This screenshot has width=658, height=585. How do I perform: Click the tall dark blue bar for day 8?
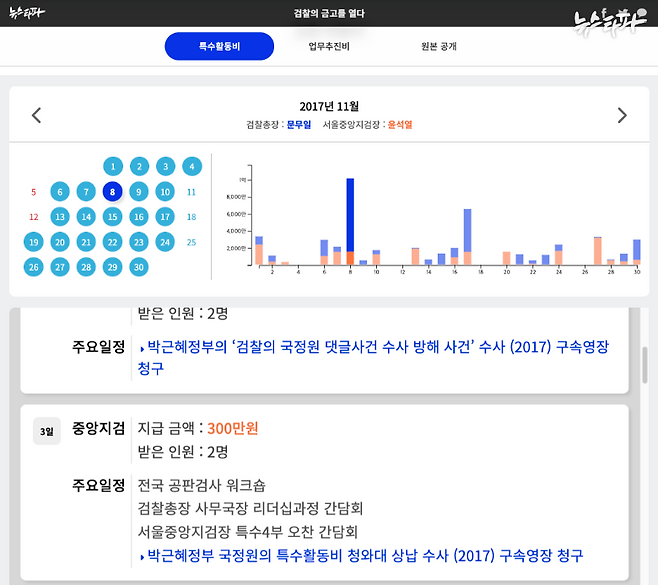pos(350,215)
